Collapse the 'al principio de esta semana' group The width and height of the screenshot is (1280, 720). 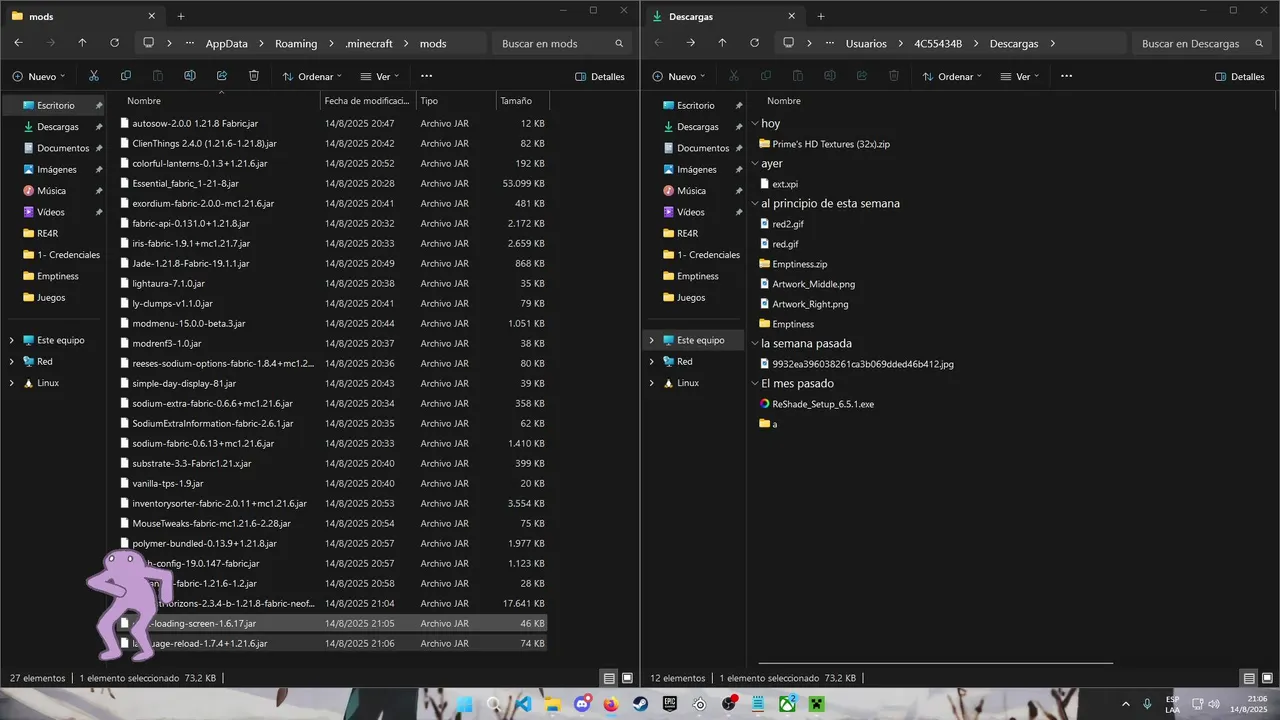[755, 204]
